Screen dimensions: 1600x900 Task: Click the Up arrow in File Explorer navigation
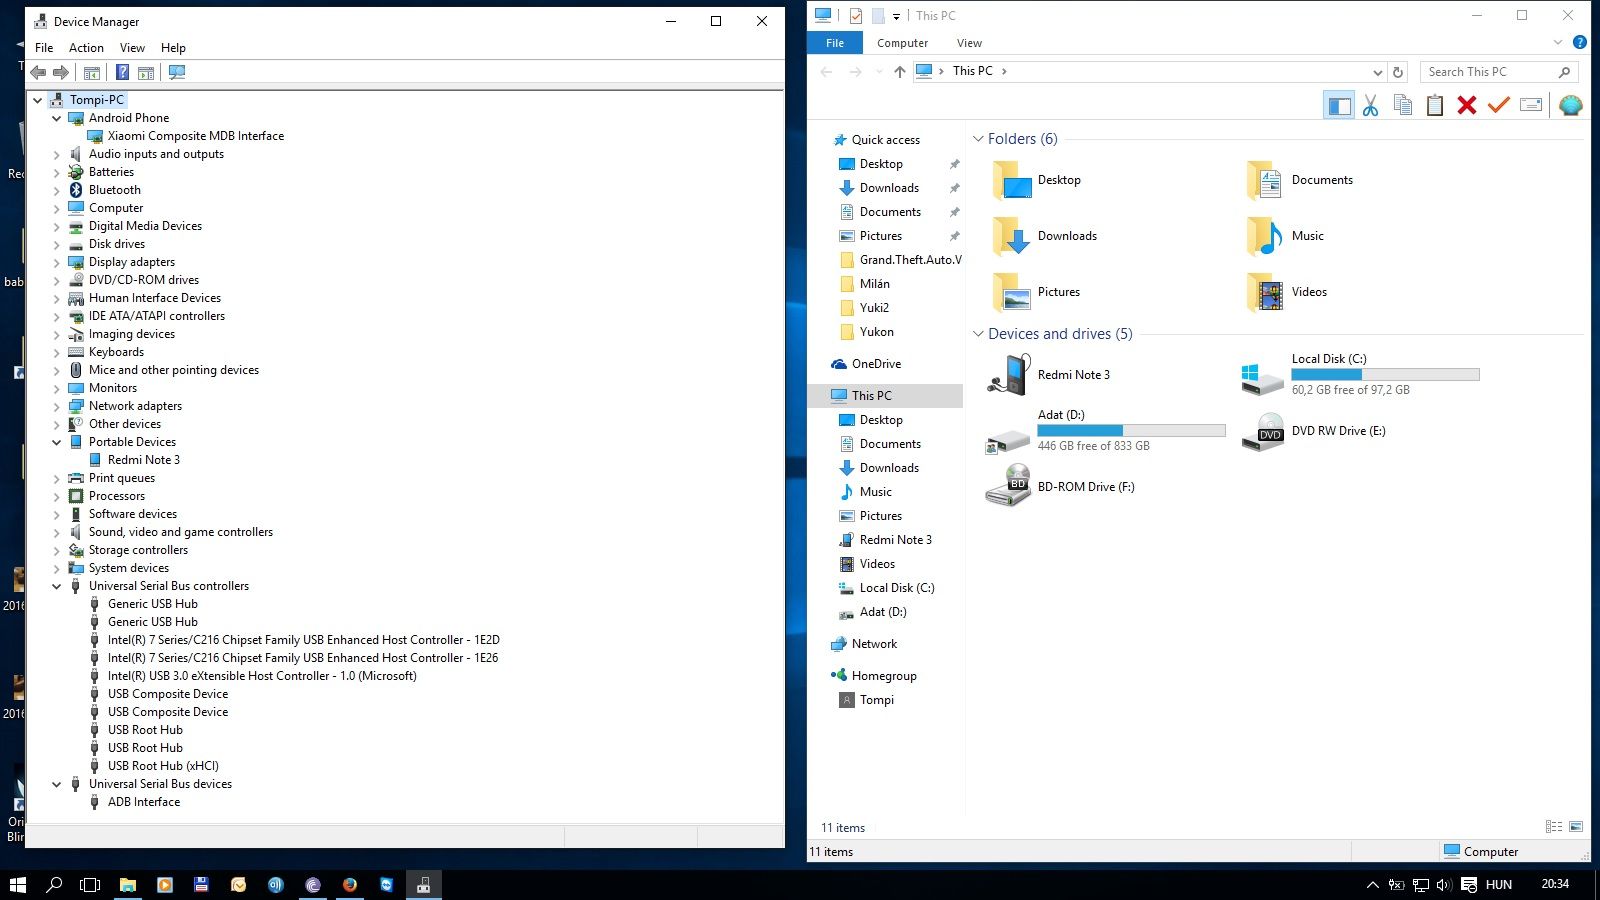point(899,71)
